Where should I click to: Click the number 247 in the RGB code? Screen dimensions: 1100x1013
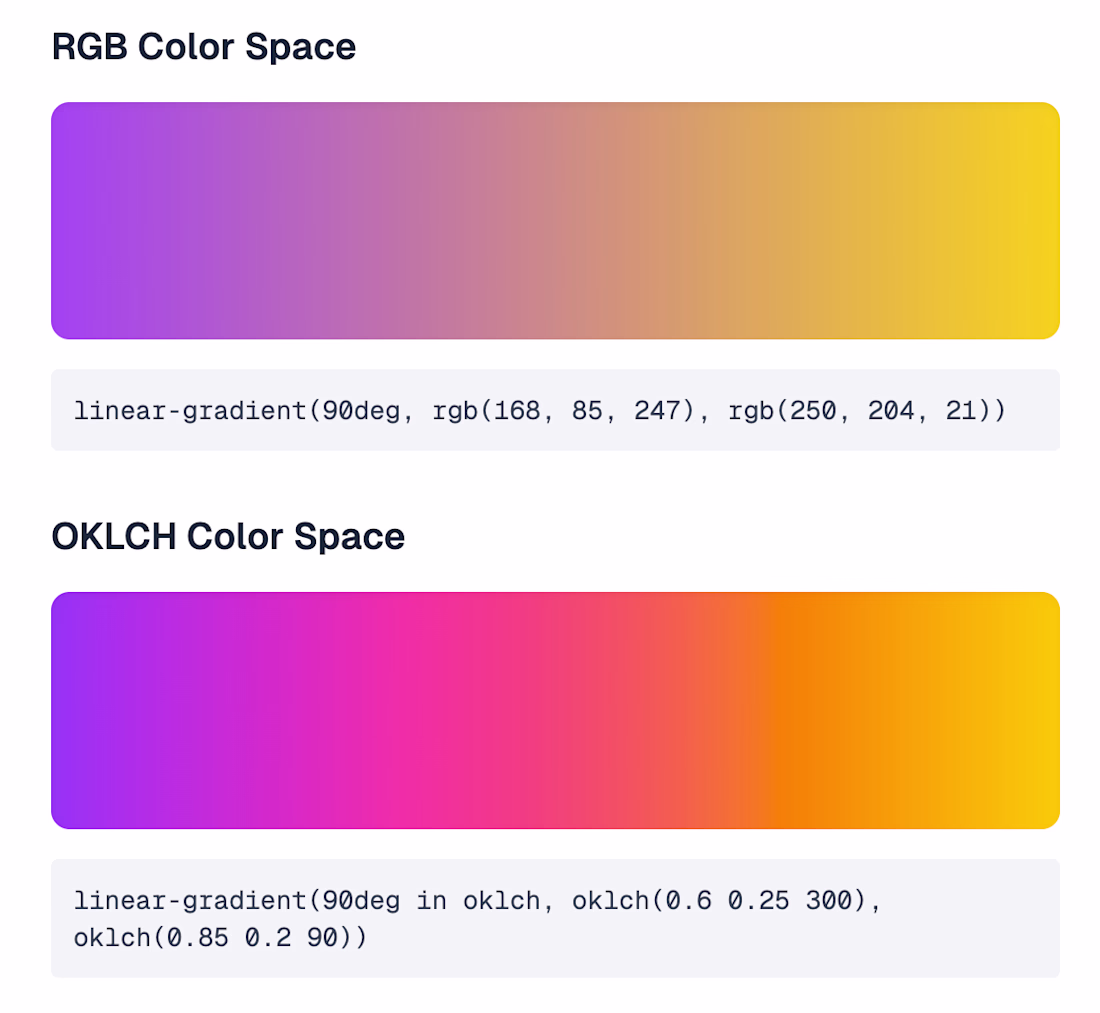click(x=658, y=411)
